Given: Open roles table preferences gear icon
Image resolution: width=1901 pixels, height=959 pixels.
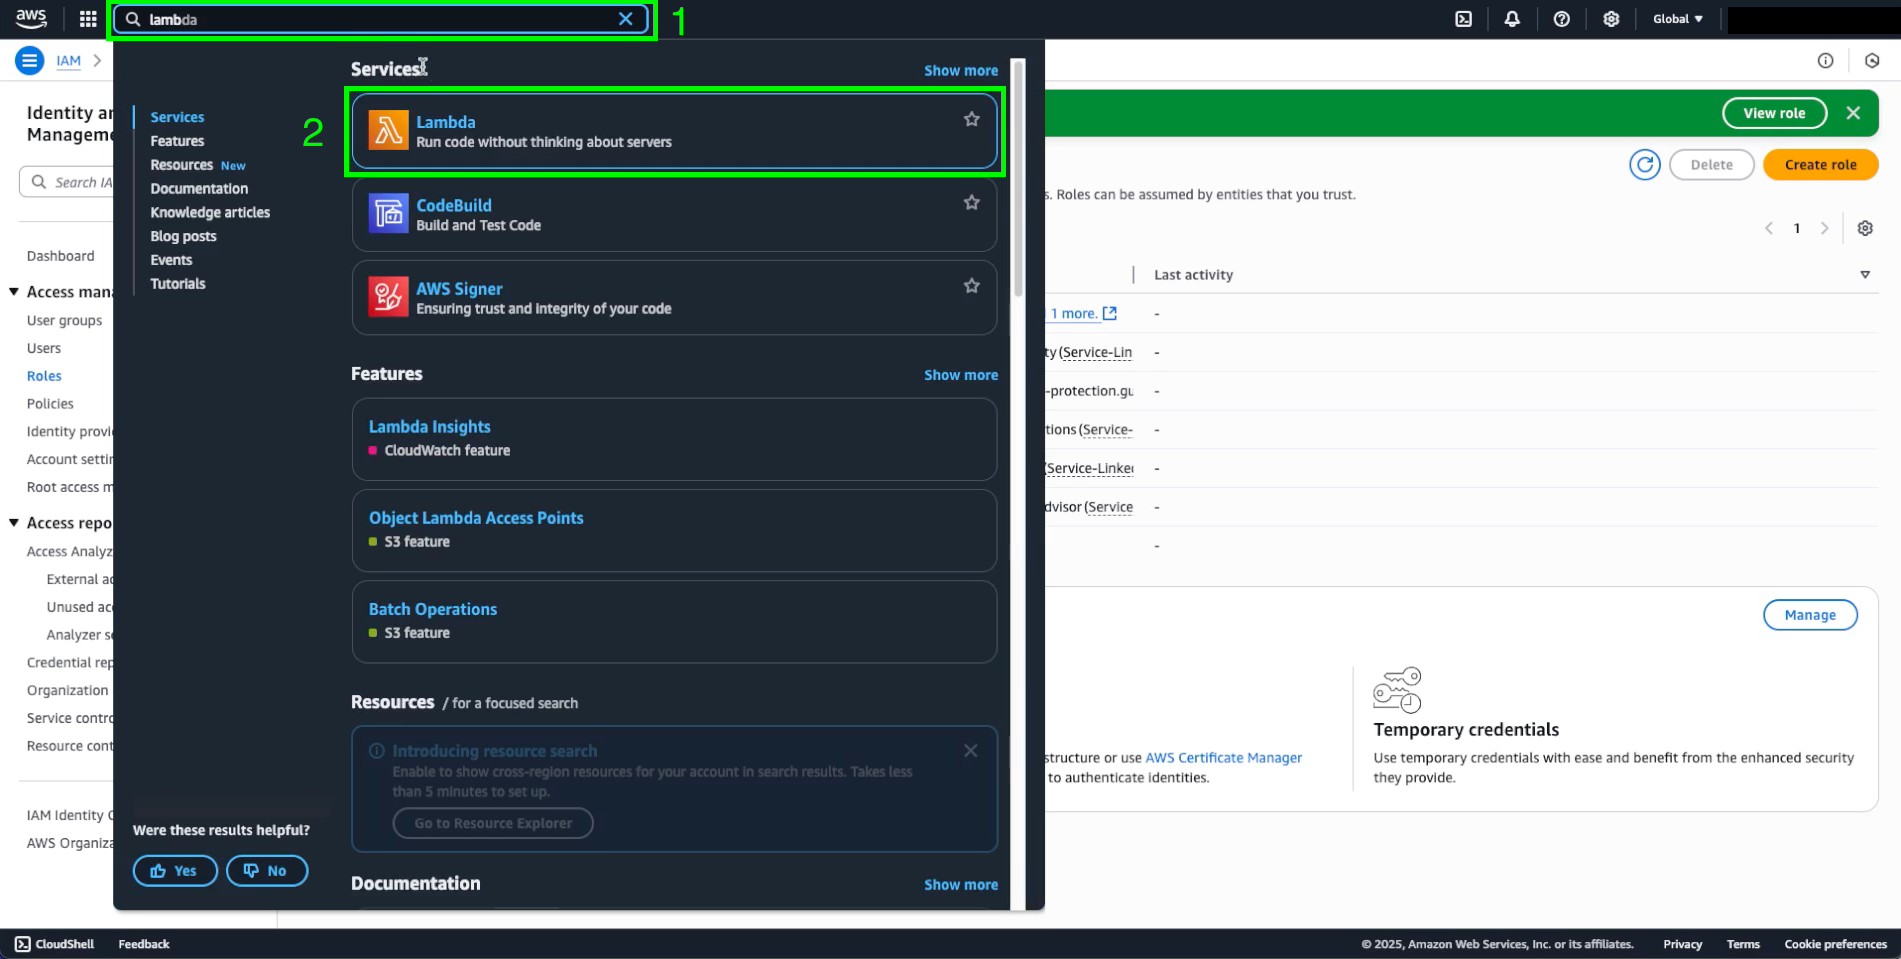Looking at the screenshot, I should tap(1865, 228).
